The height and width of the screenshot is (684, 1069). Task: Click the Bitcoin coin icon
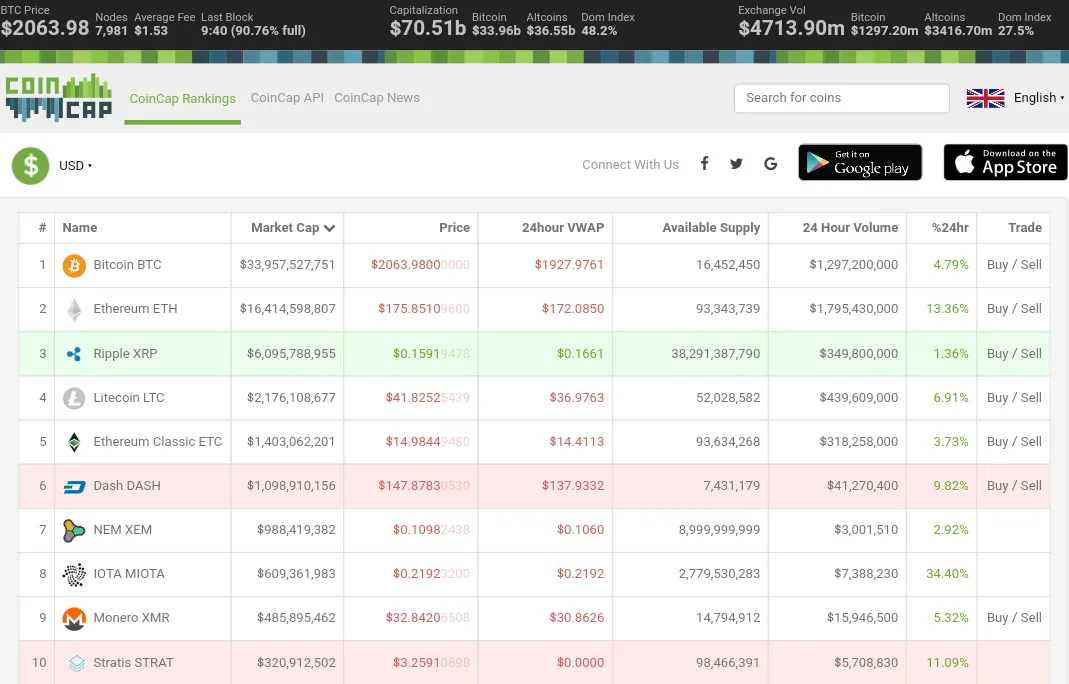74,265
